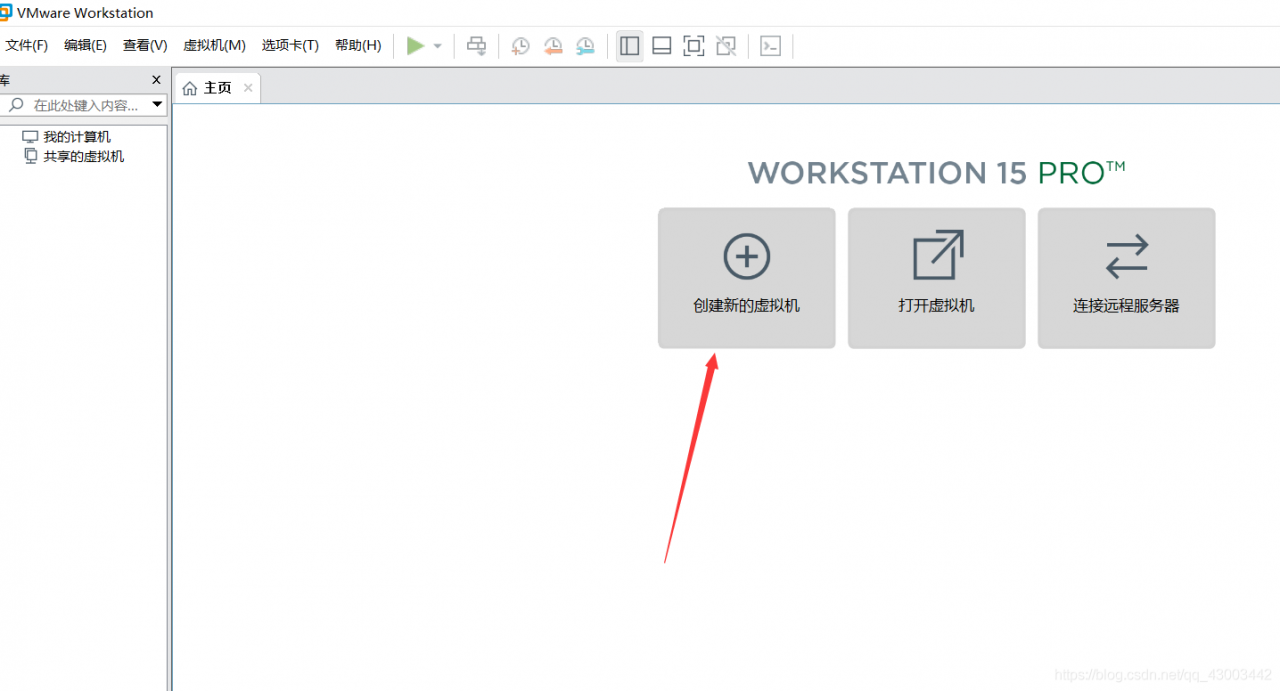Select 共享的虚拟机 in the library tree
Viewport: 1280px width, 691px height.
coord(74,157)
